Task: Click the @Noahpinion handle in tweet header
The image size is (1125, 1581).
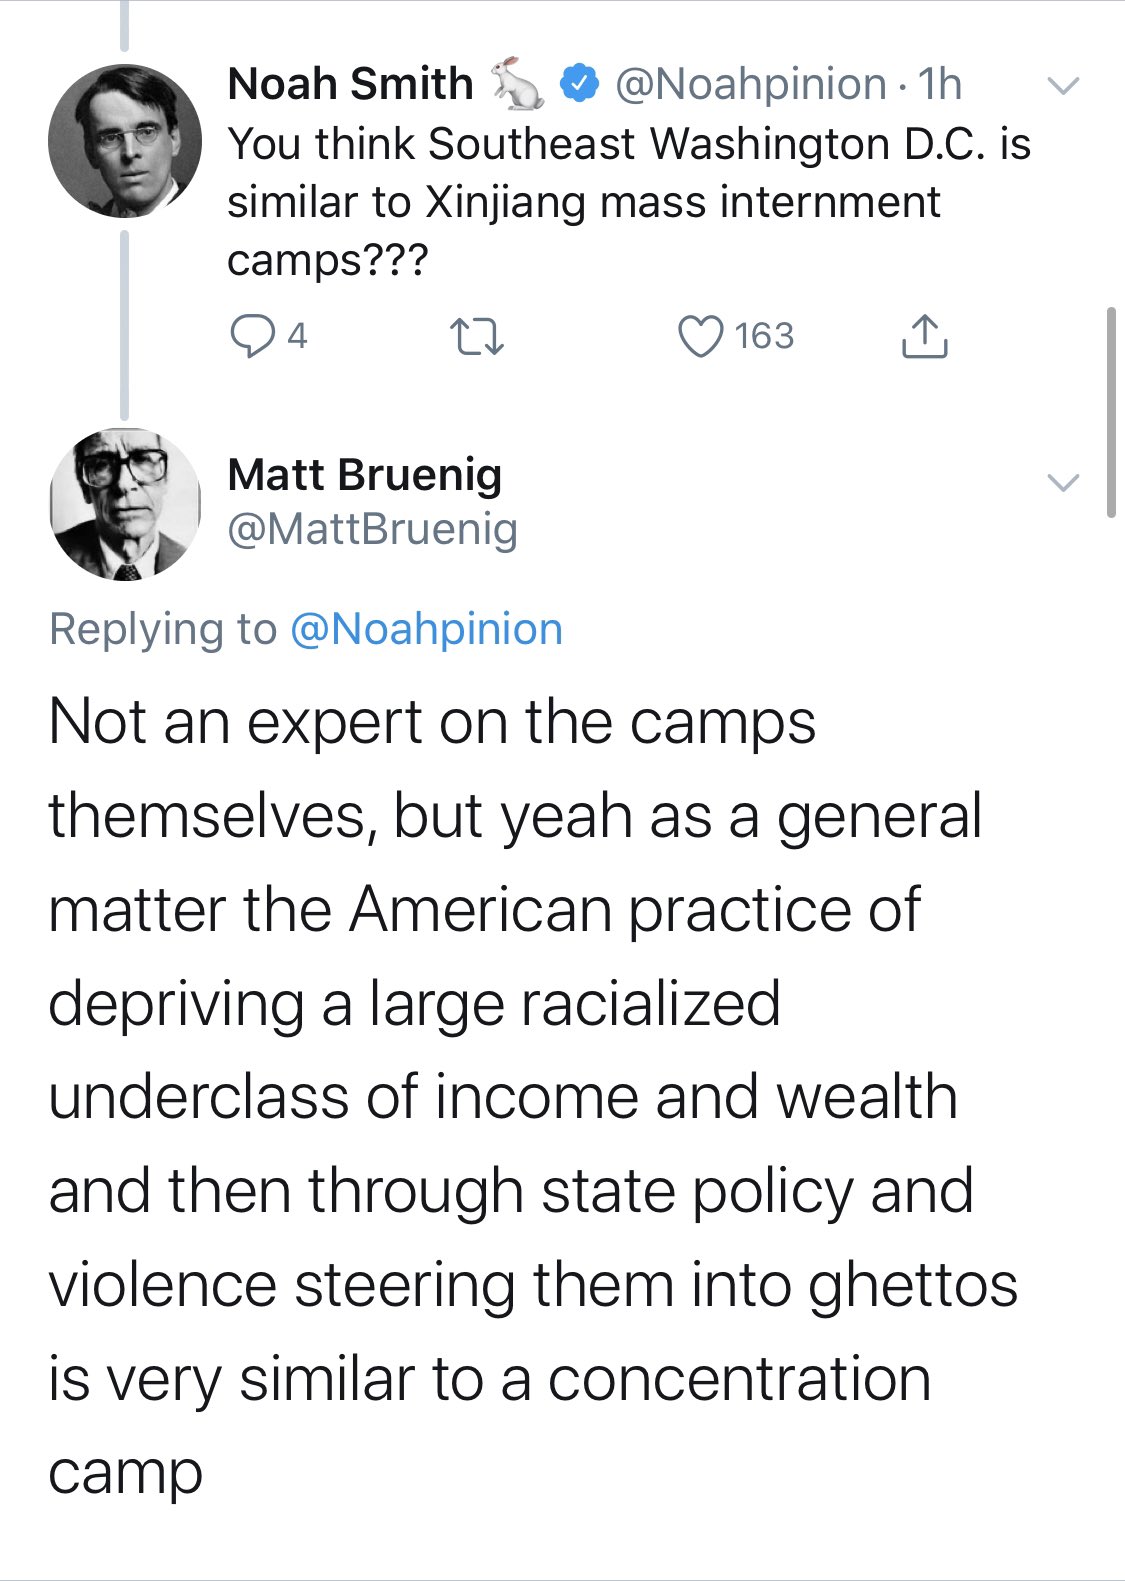Action: (x=750, y=84)
